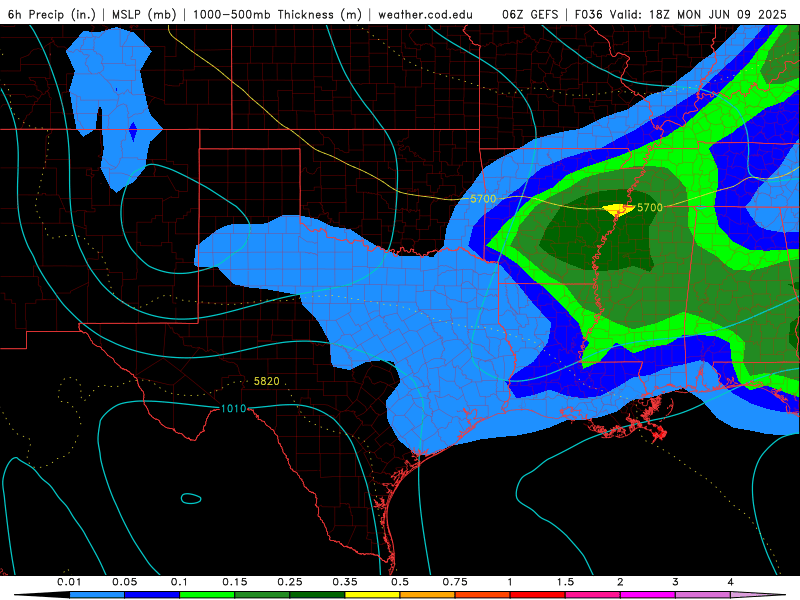Image resolution: width=800 pixels, height=600 pixels.
Task: Click the "5820" thickness contour label
Action: pos(266,381)
